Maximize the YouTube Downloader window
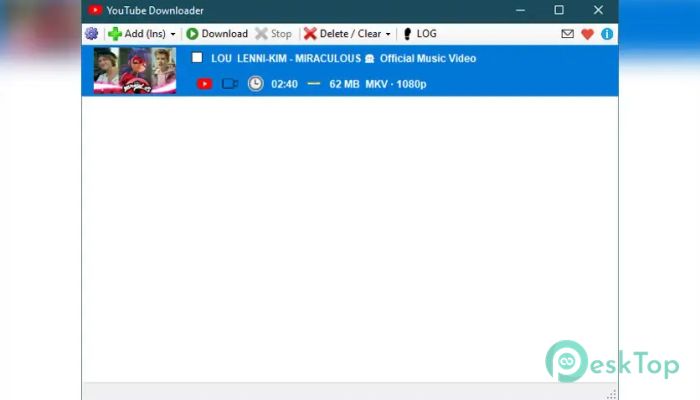This screenshot has height=400, width=700. (559, 10)
